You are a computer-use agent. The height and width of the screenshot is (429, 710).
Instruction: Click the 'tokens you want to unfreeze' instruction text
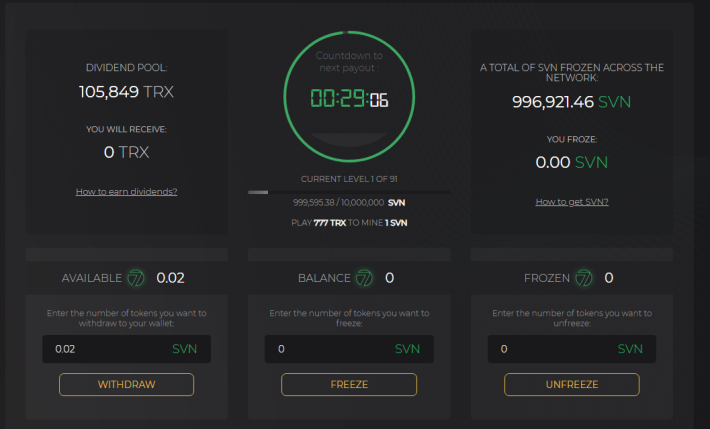(x=572, y=318)
